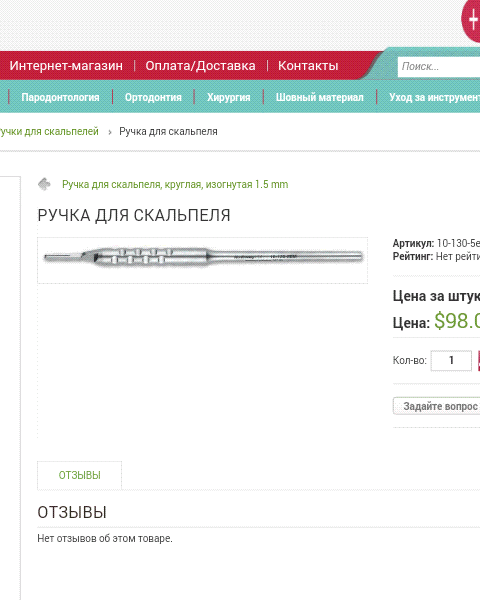
Task: Open the Интернет-магазин menu item
Action: click(x=66, y=66)
